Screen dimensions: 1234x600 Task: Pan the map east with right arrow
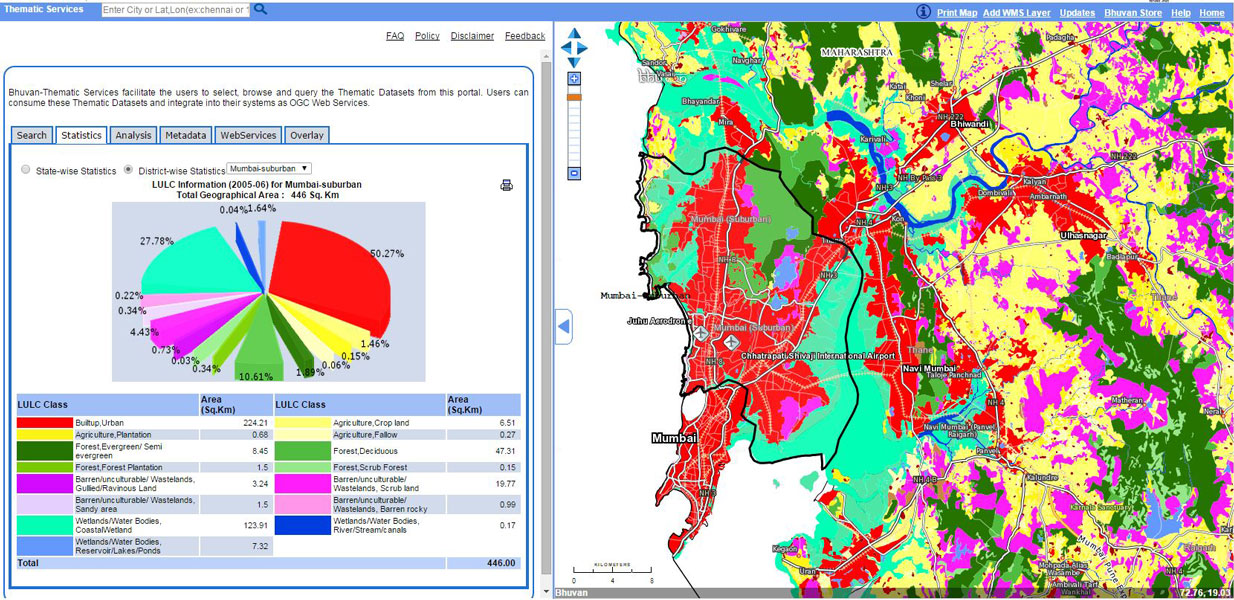tap(583, 47)
